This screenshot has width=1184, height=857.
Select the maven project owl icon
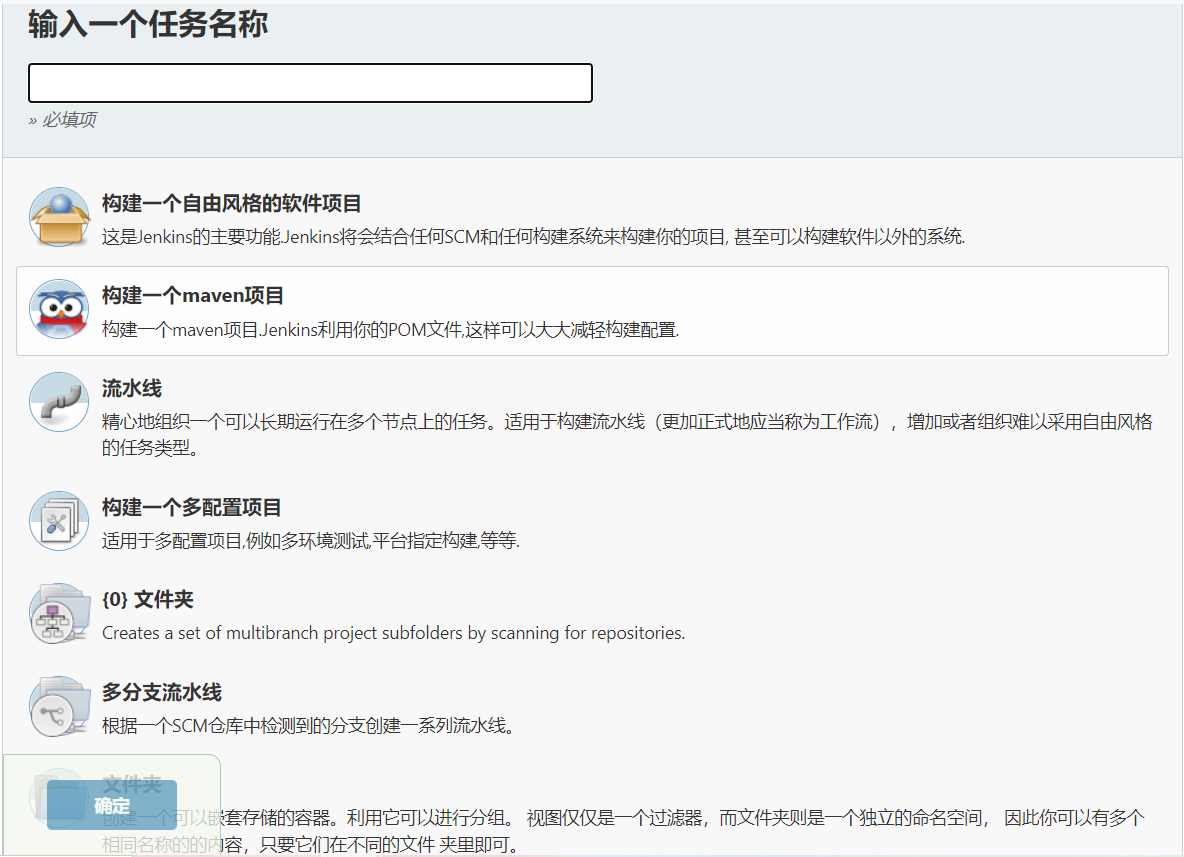(60, 310)
